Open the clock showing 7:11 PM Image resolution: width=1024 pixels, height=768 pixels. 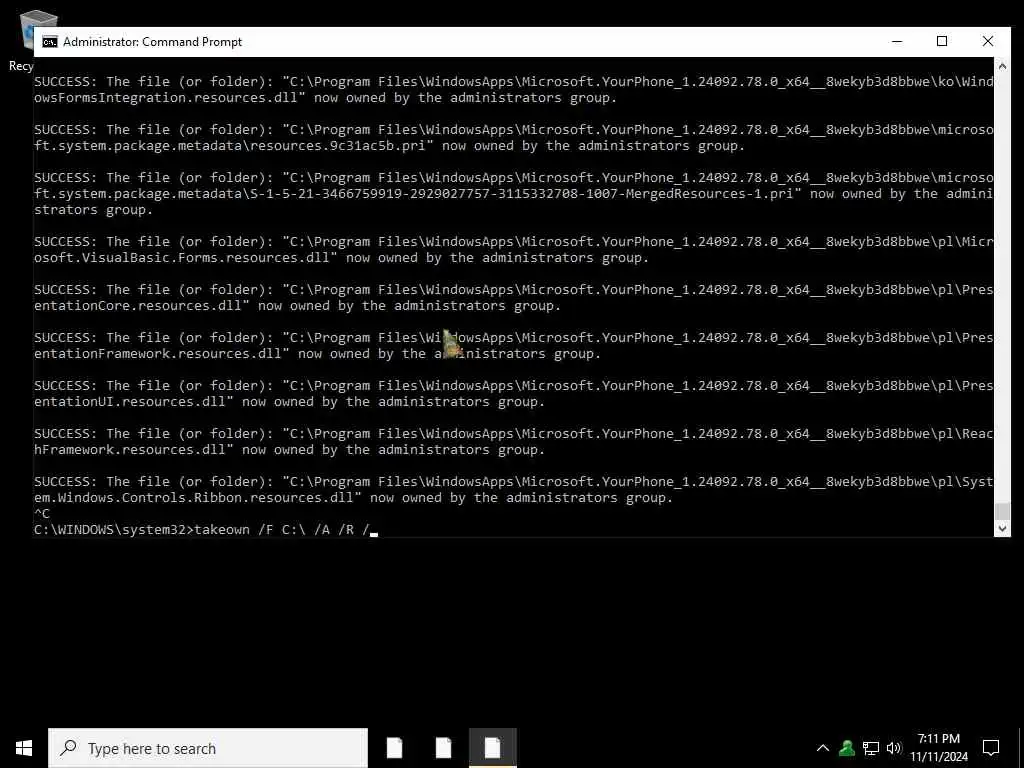938,739
